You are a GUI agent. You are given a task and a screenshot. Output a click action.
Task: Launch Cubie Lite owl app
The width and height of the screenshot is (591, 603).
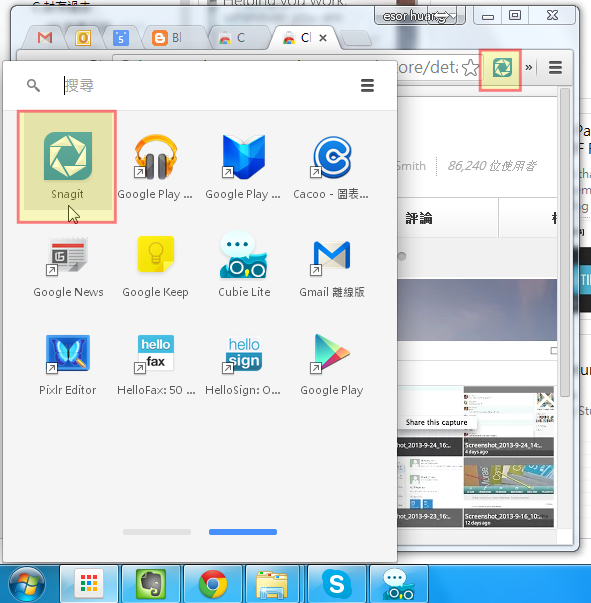click(x=244, y=265)
